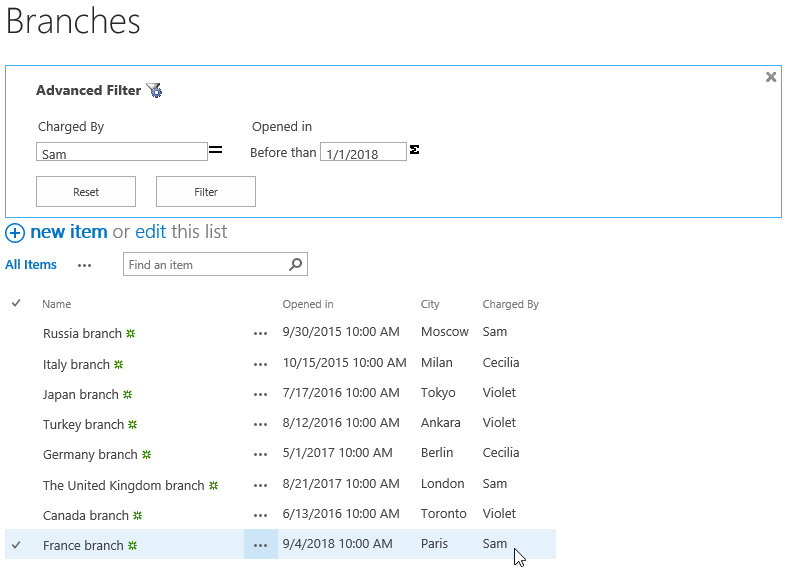Click the Ankara city cell
This screenshot has height=570, width=790.
pyautogui.click(x=441, y=422)
